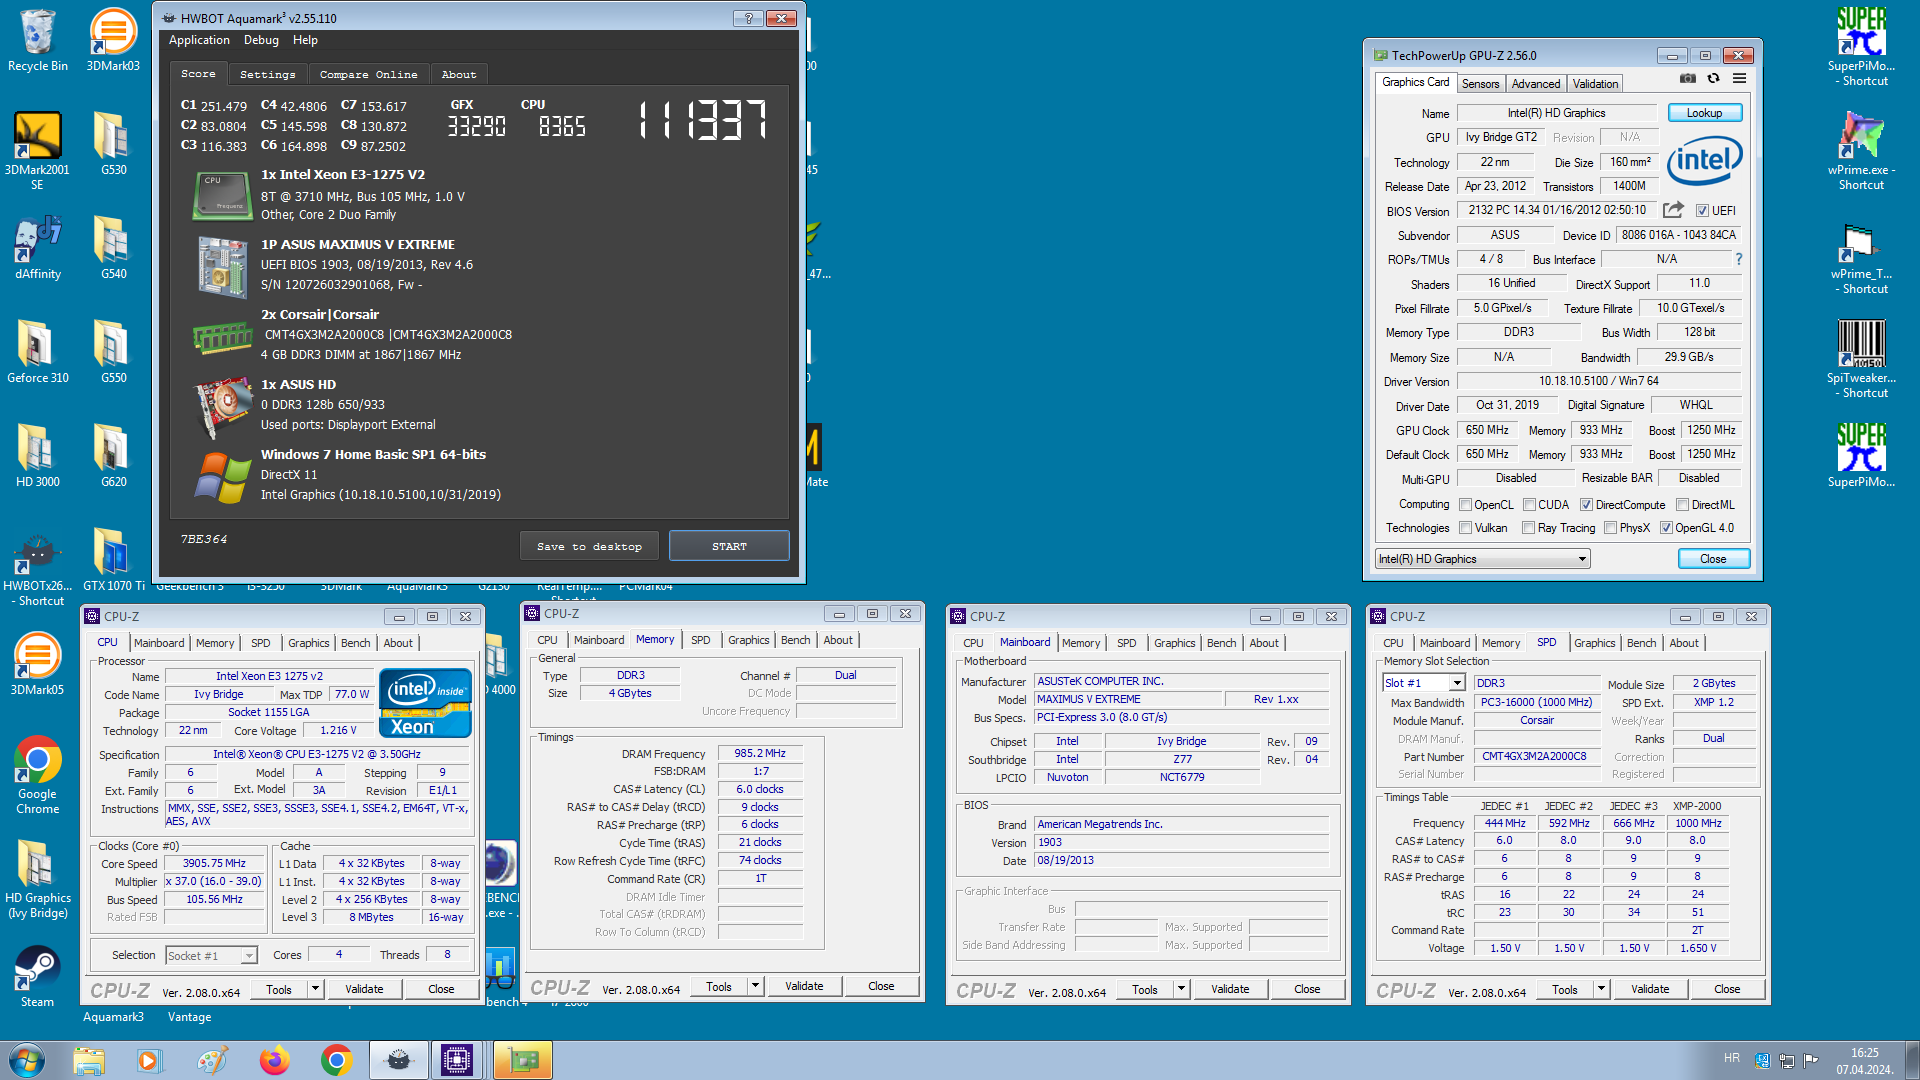Click Tools in the CPU-Z SPD window

1565,989
